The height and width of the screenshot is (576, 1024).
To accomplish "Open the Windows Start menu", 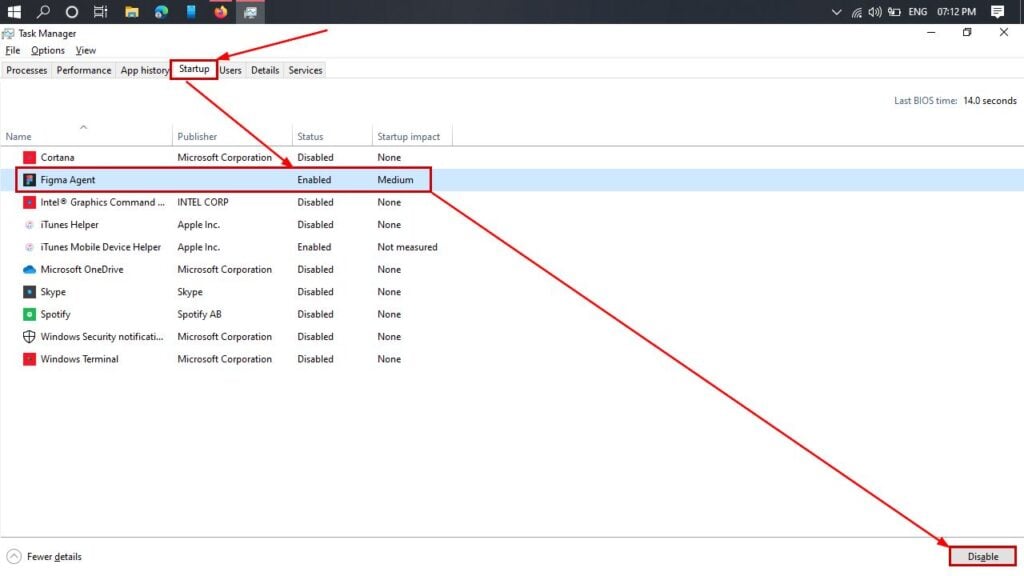I will point(14,12).
